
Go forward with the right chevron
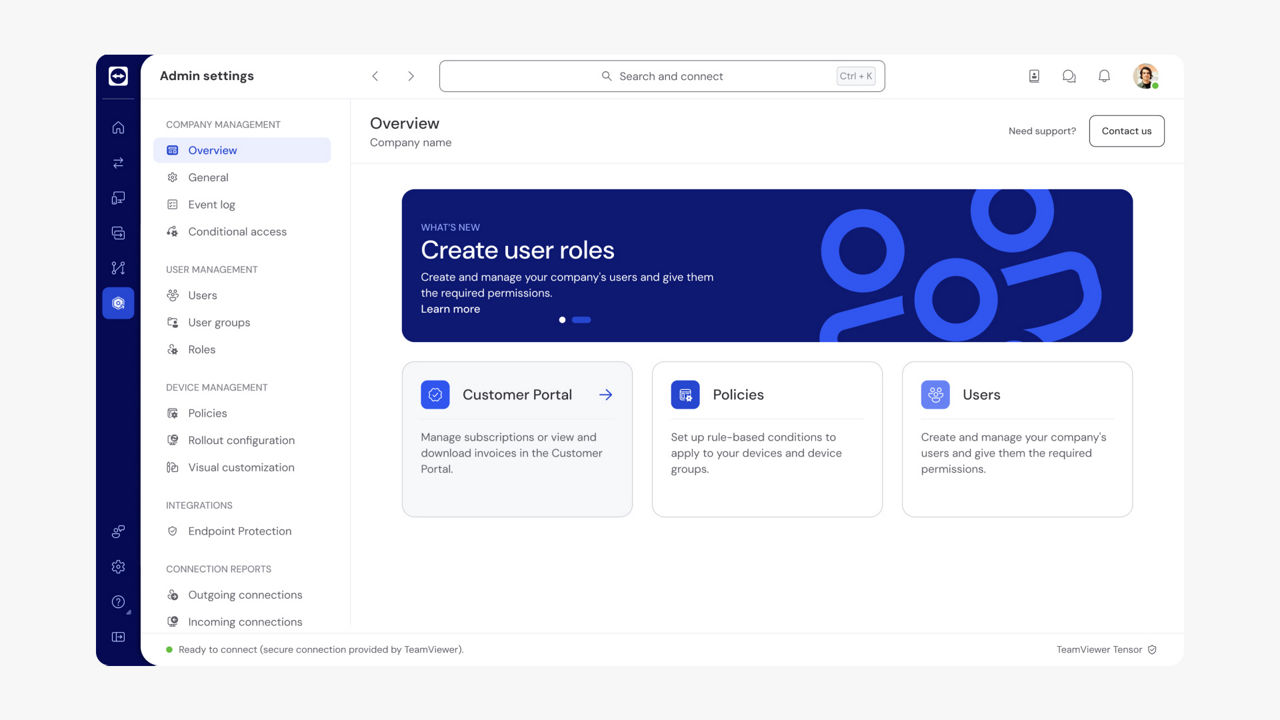tap(410, 76)
